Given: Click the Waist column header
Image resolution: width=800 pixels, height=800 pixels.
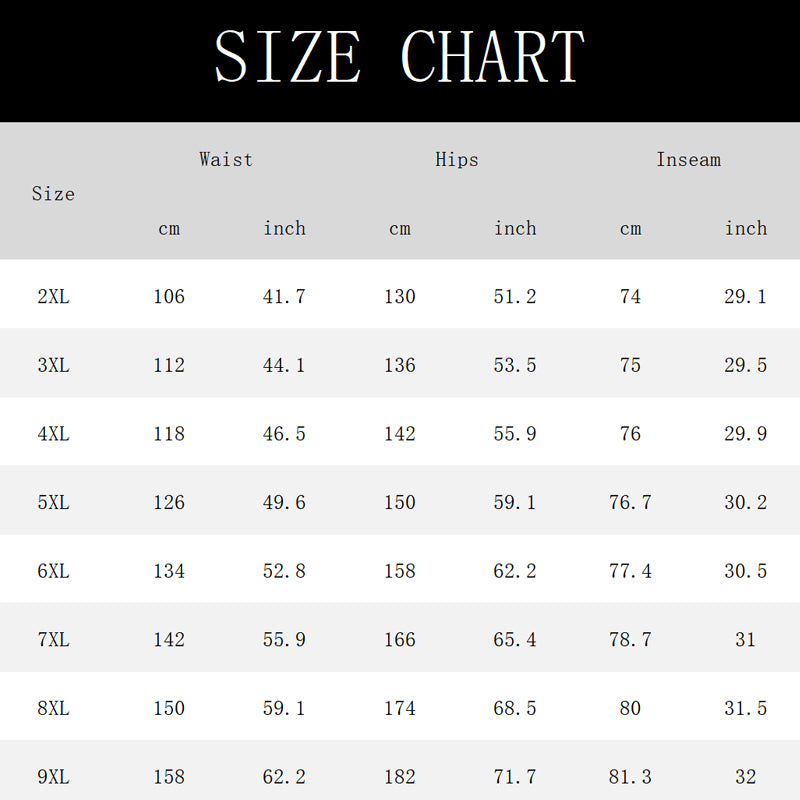Looking at the screenshot, I should tap(226, 159).
